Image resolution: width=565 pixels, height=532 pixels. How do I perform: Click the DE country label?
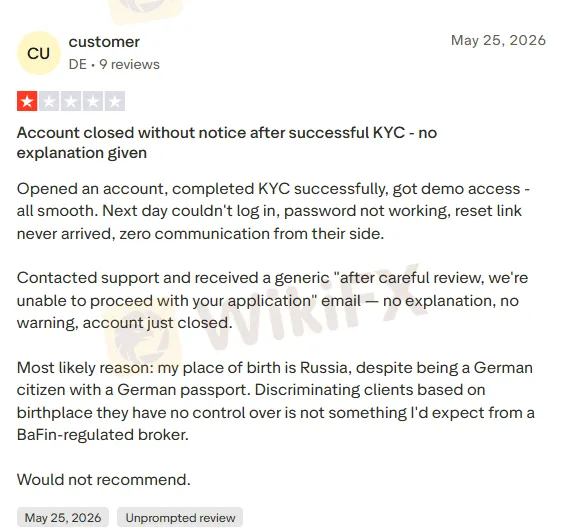78,64
